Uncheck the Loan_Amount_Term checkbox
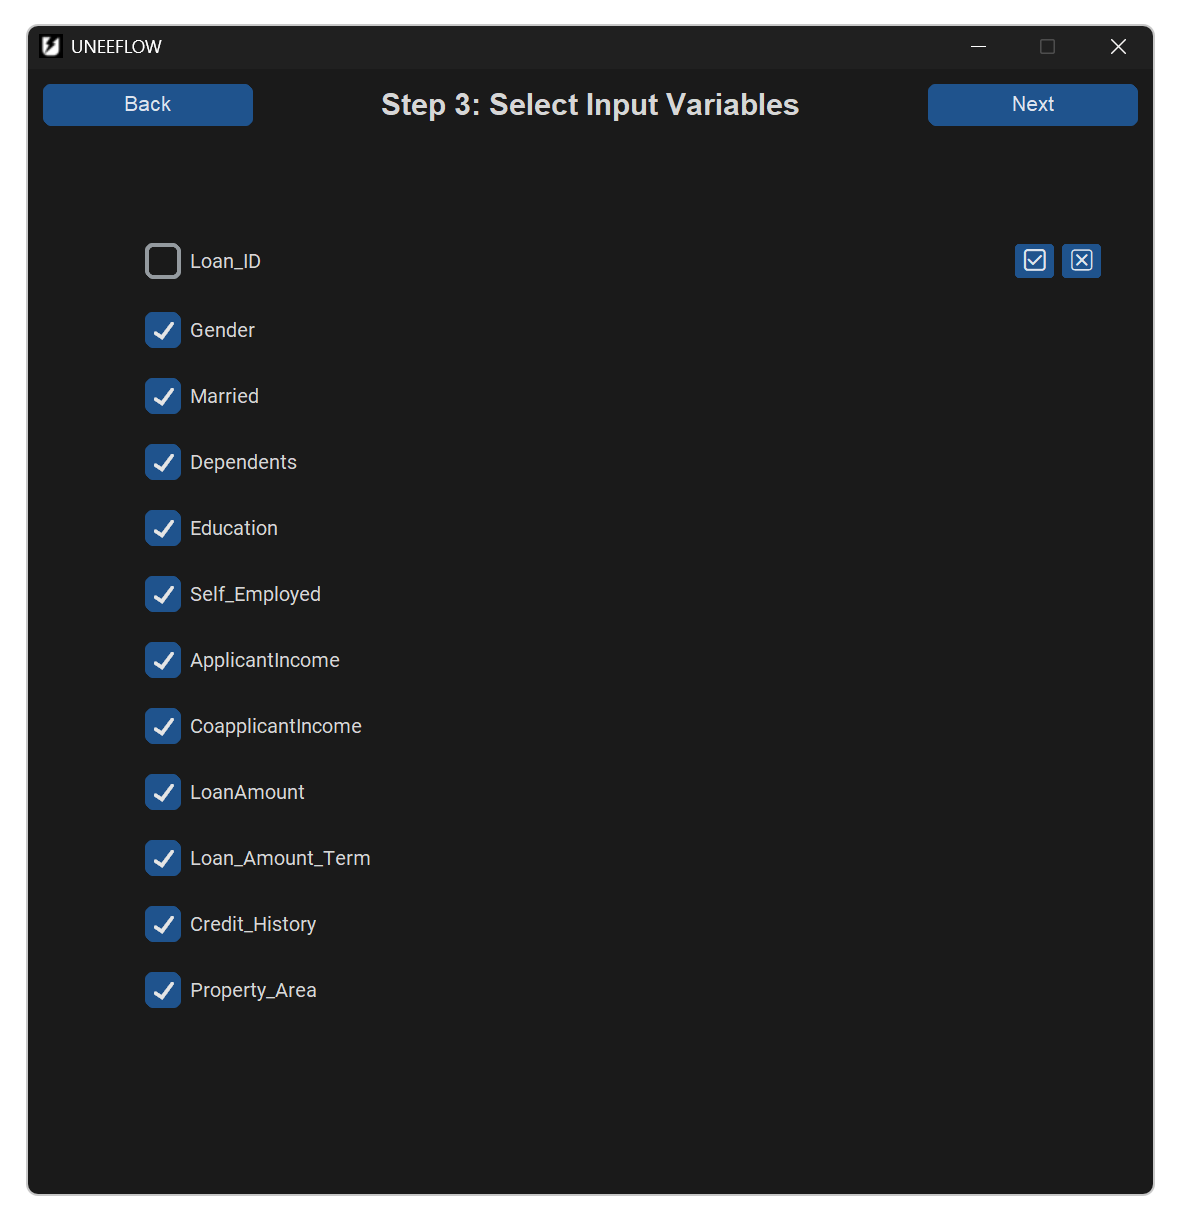This screenshot has width=1191, height=1209. tap(163, 858)
